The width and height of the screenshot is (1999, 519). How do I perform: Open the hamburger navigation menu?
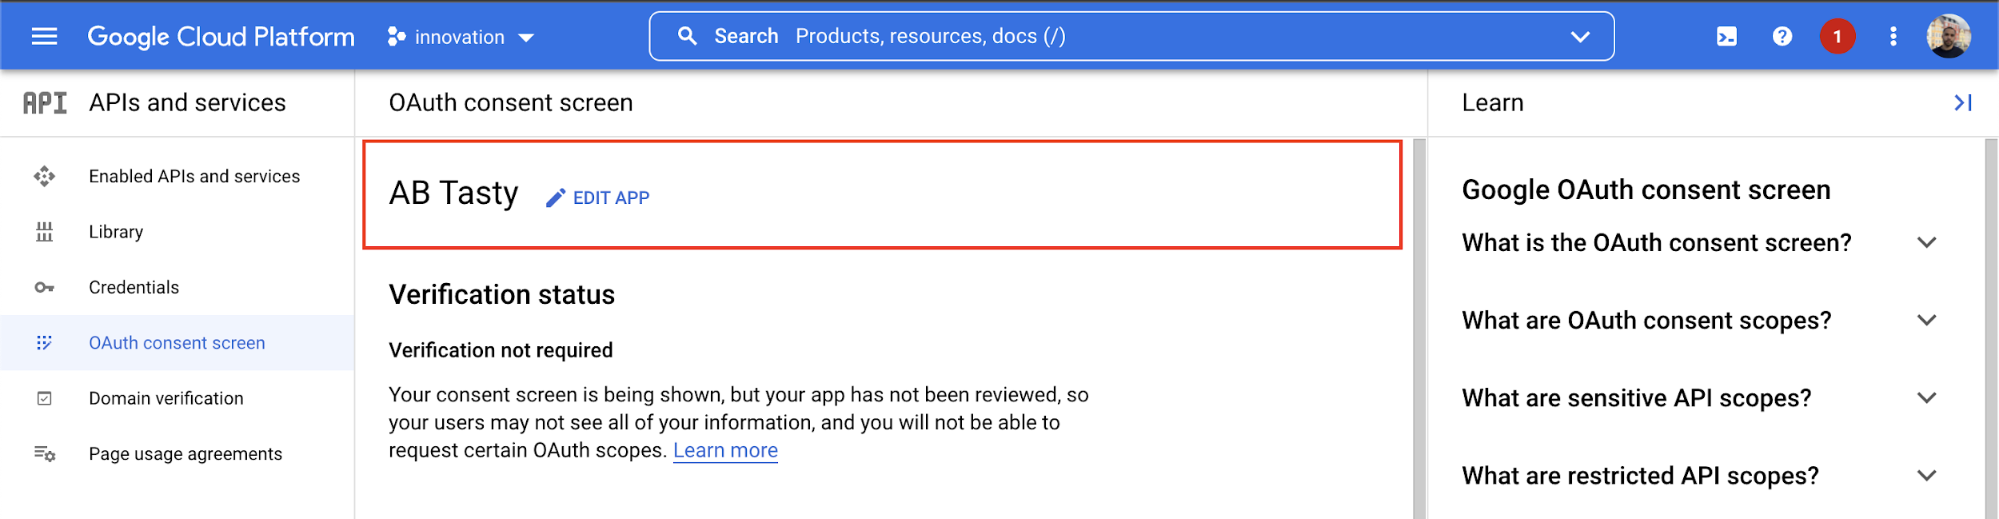(x=44, y=37)
